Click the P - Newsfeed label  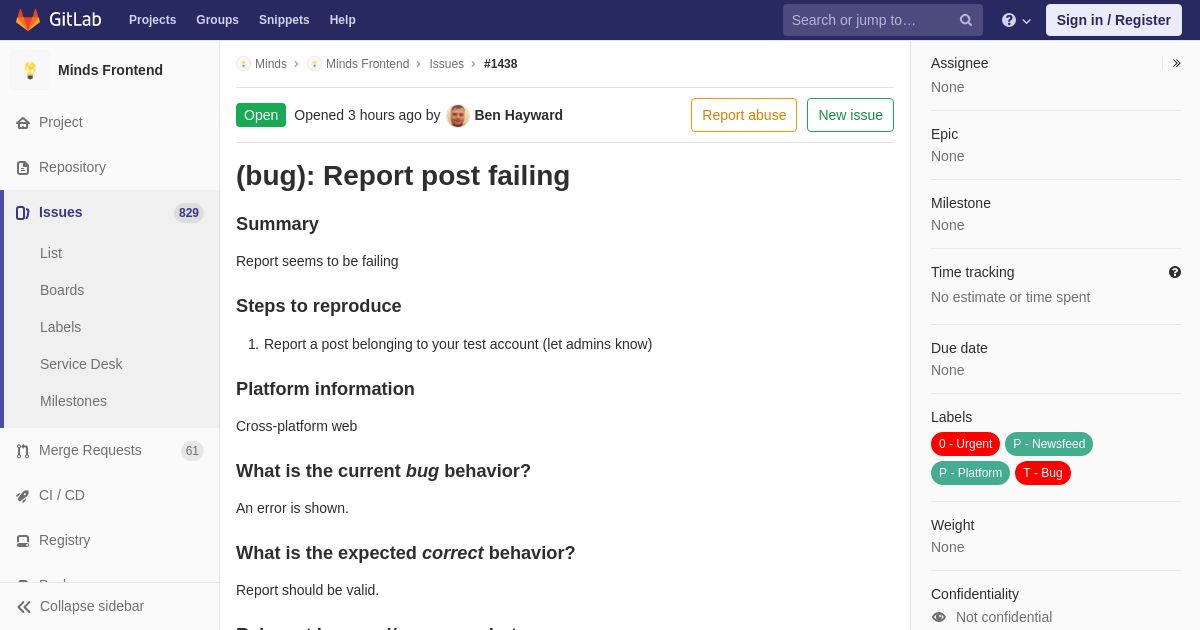pyautogui.click(x=1049, y=444)
